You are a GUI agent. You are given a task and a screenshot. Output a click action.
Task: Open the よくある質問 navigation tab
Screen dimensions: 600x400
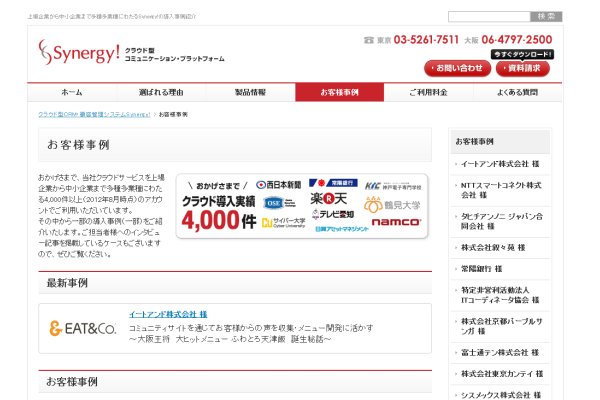click(x=518, y=92)
